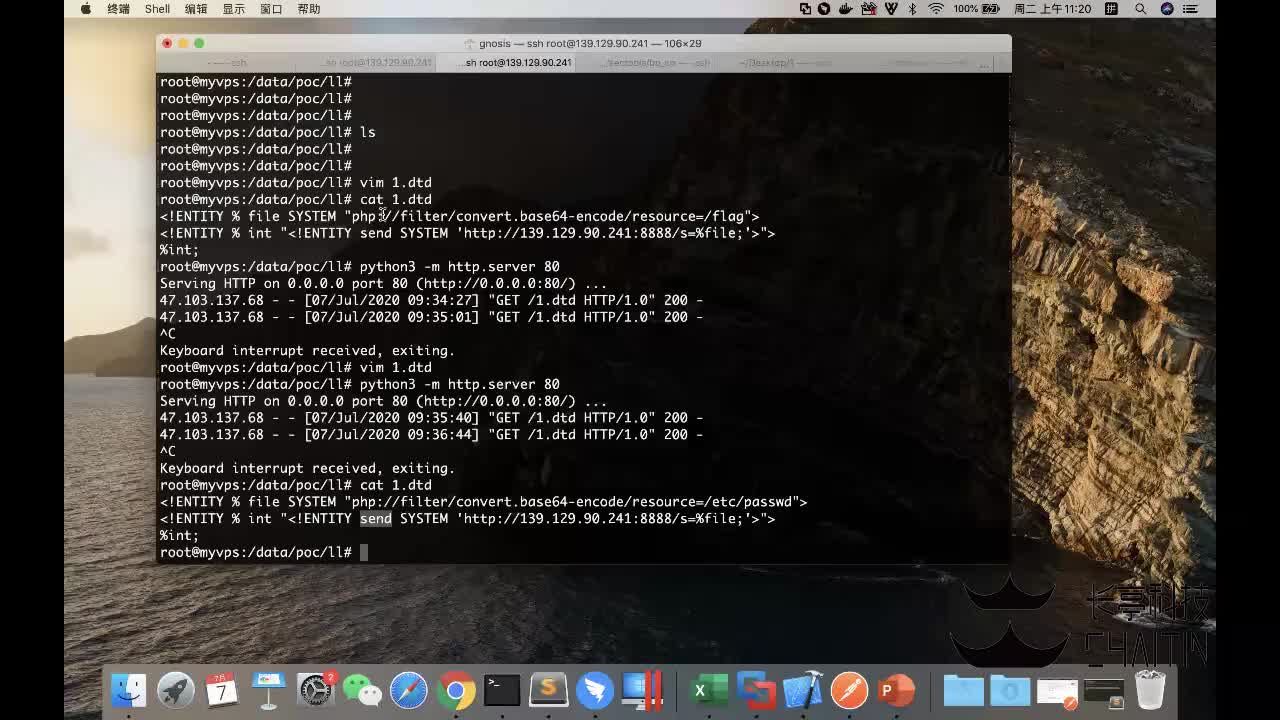
Task: Open Launchpad rocket icon in Dock
Action: (x=176, y=690)
